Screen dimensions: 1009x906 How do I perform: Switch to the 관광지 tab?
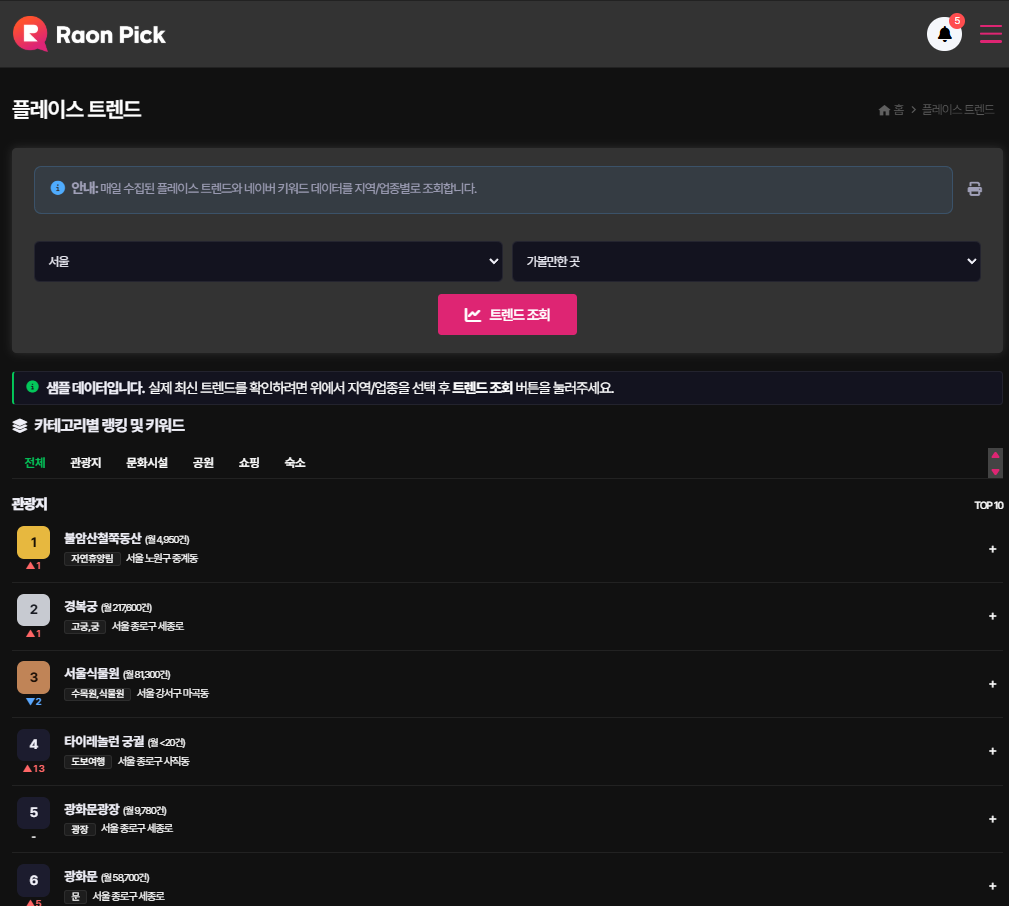click(x=86, y=463)
